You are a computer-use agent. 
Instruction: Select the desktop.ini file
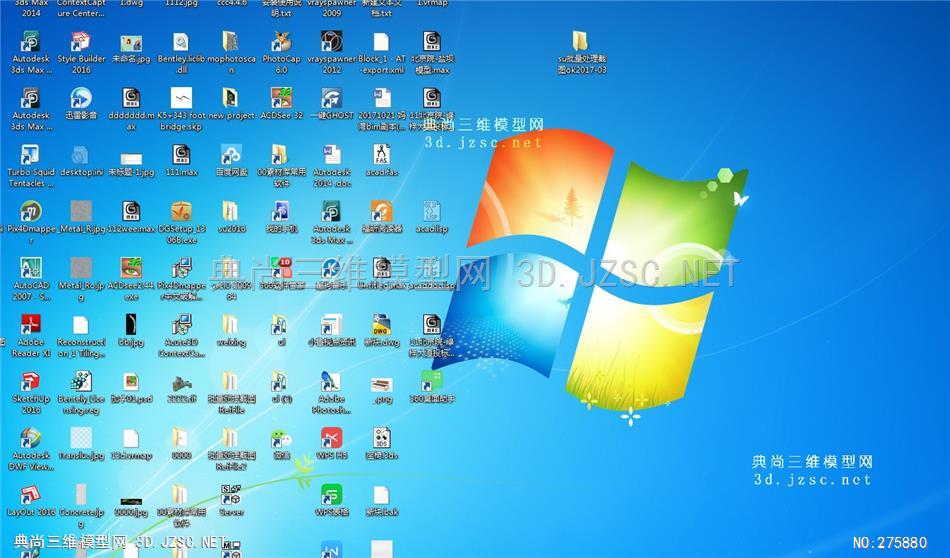81,155
